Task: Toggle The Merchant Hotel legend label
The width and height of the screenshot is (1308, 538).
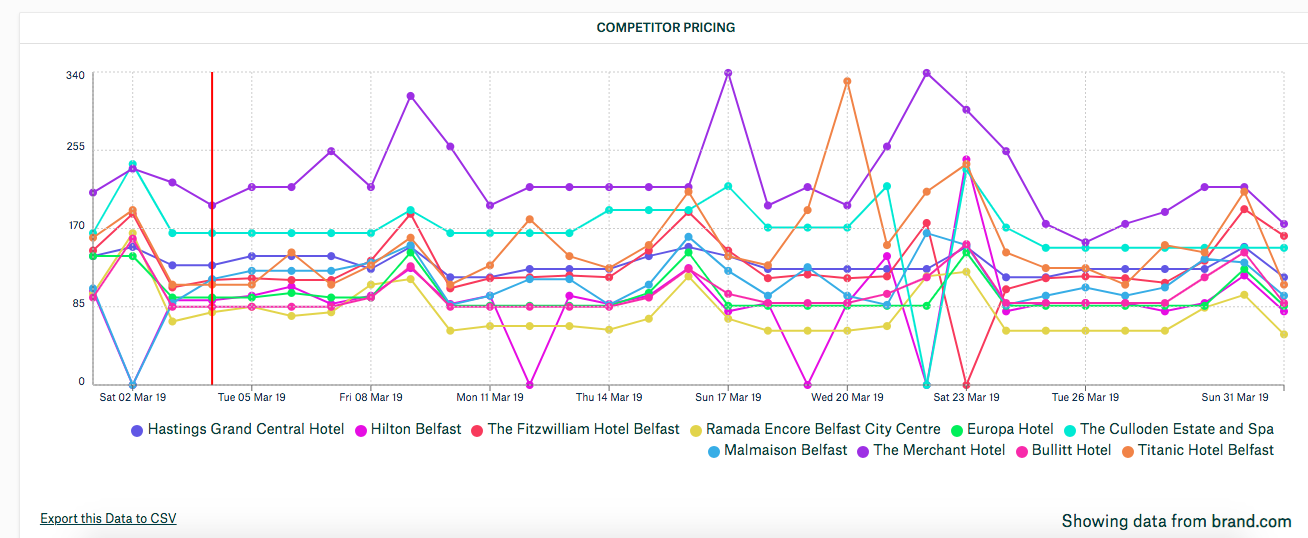Action: tap(939, 450)
